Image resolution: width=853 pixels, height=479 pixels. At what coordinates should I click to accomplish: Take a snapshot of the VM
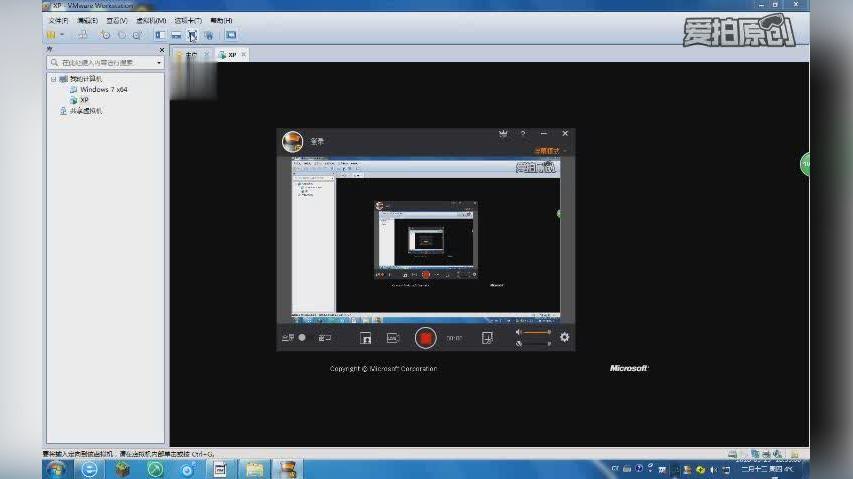click(105, 35)
